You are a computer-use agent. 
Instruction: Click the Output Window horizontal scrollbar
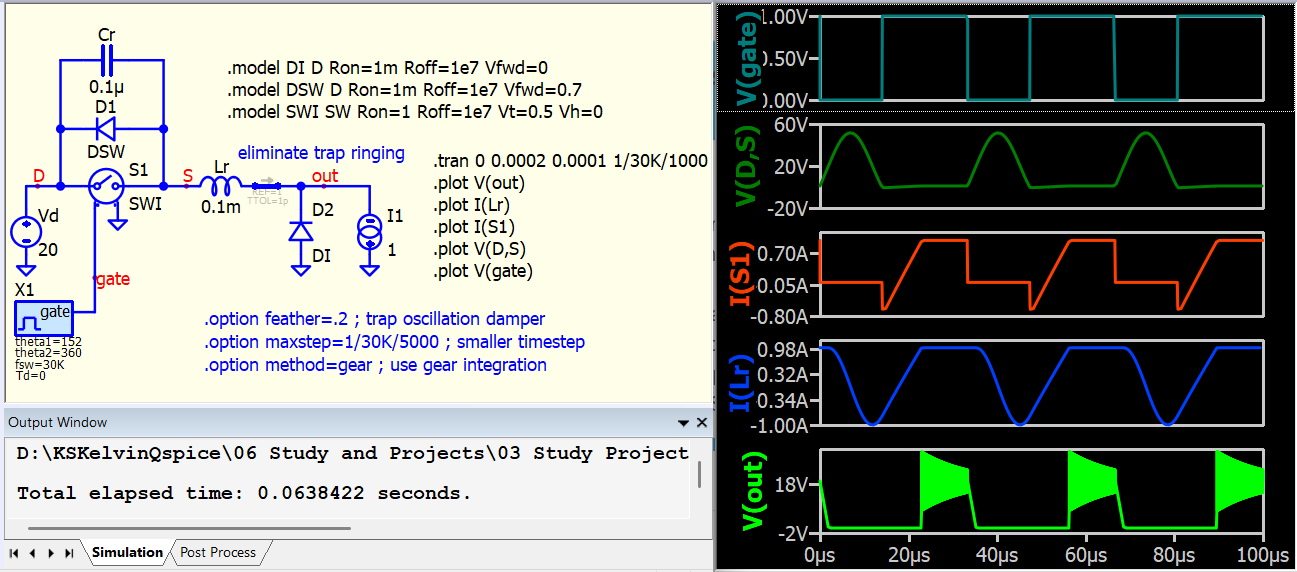click(x=190, y=528)
